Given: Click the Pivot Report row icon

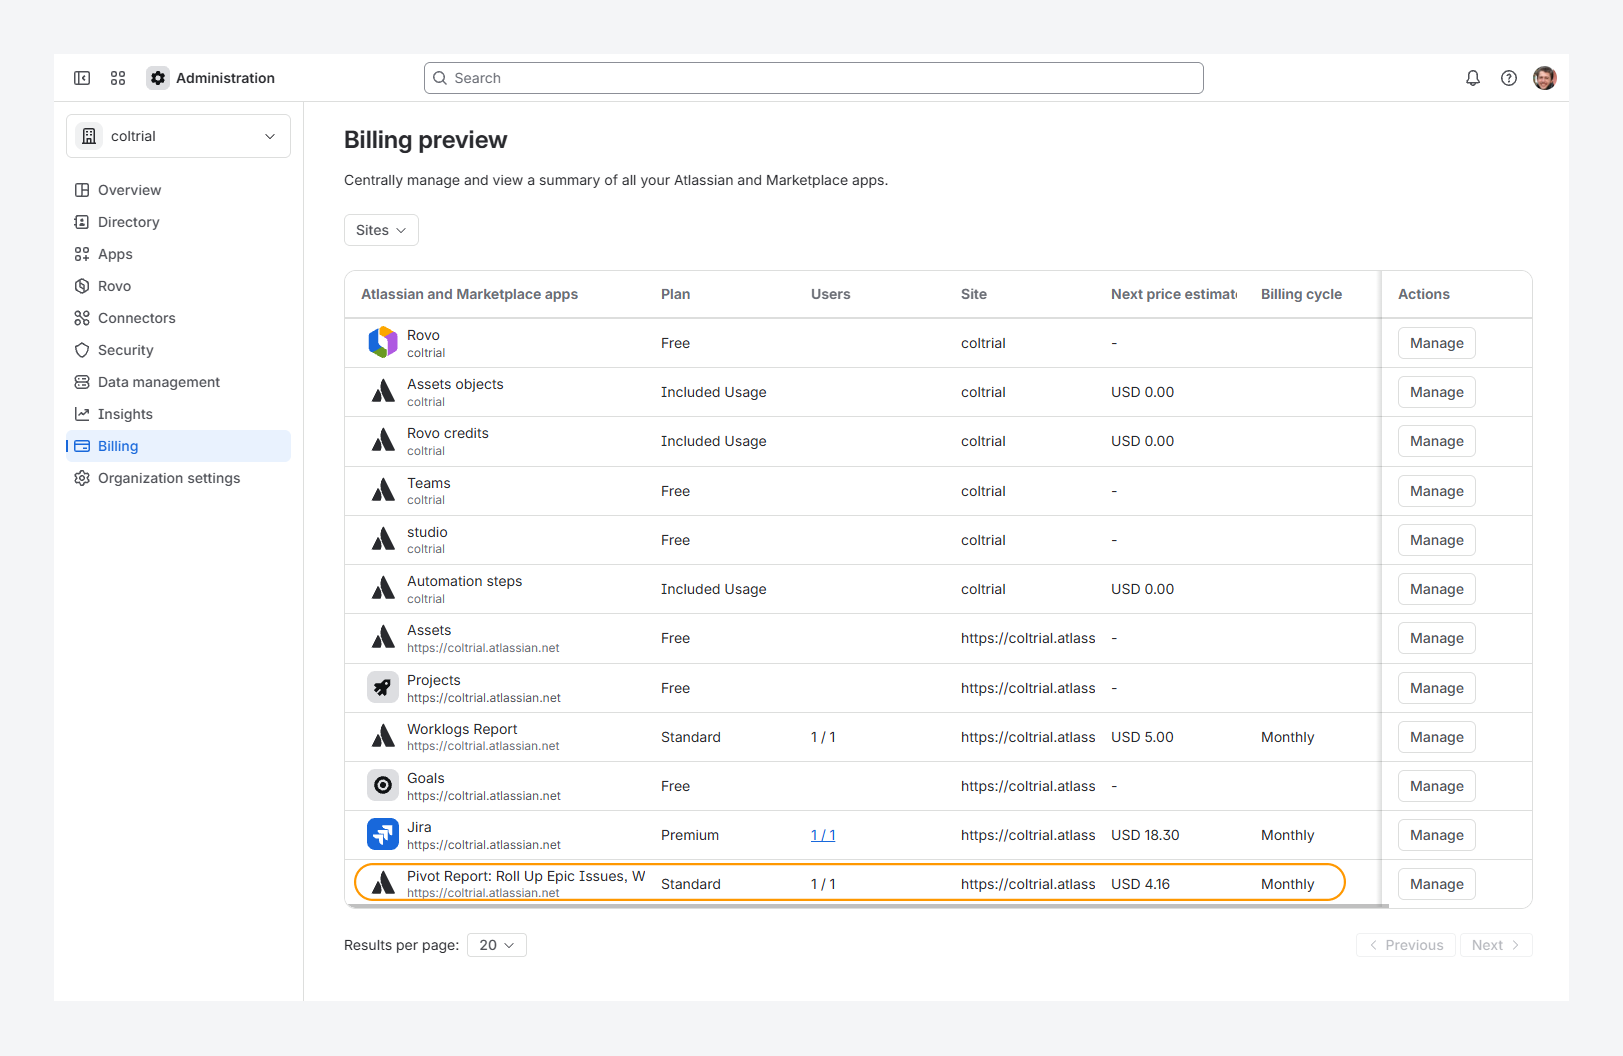Looking at the screenshot, I should point(383,884).
